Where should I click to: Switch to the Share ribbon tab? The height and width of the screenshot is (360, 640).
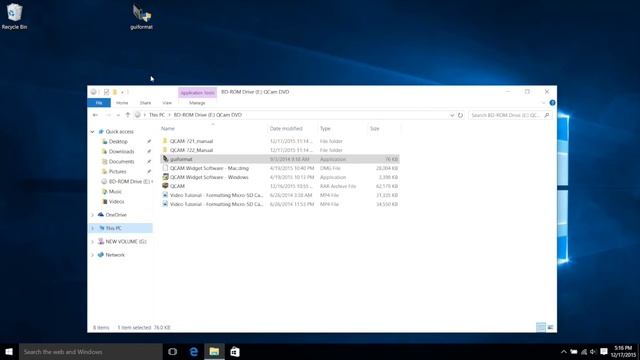click(145, 103)
